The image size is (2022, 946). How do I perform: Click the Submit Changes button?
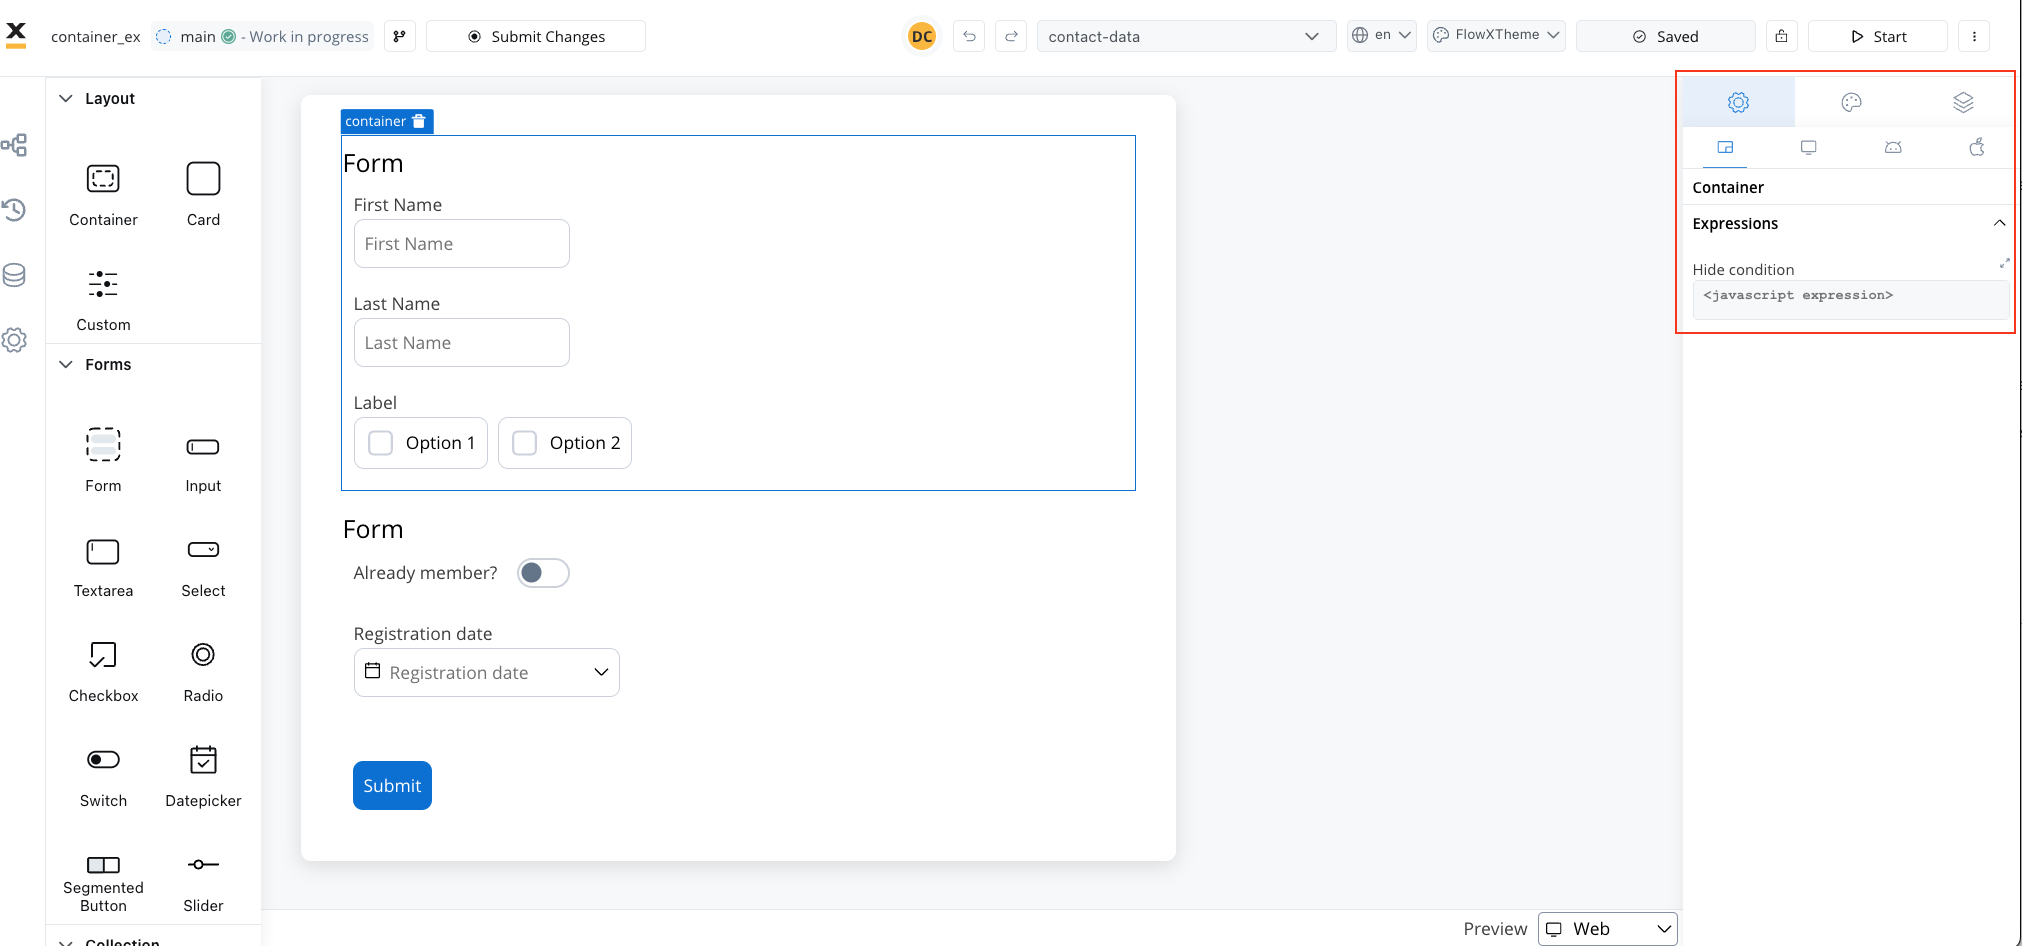[536, 36]
